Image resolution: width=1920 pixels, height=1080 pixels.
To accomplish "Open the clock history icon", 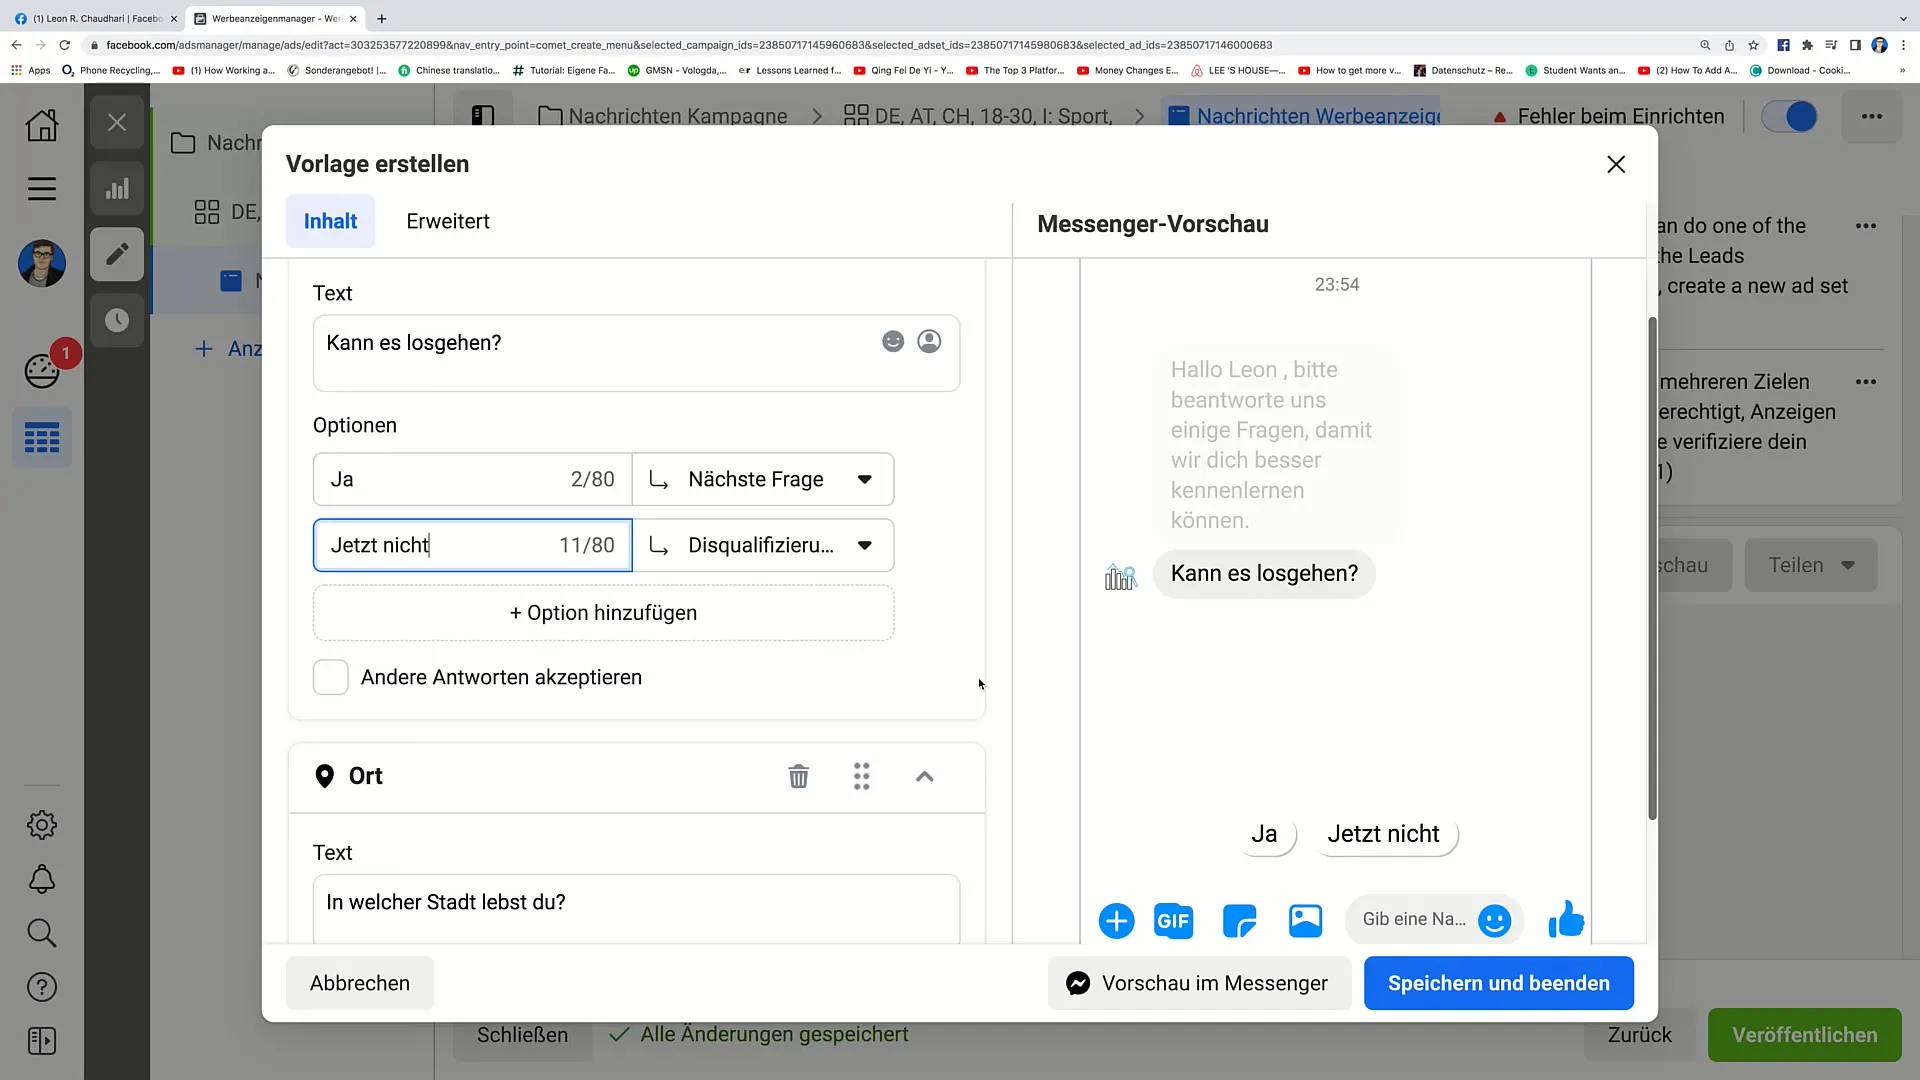I will 117,320.
